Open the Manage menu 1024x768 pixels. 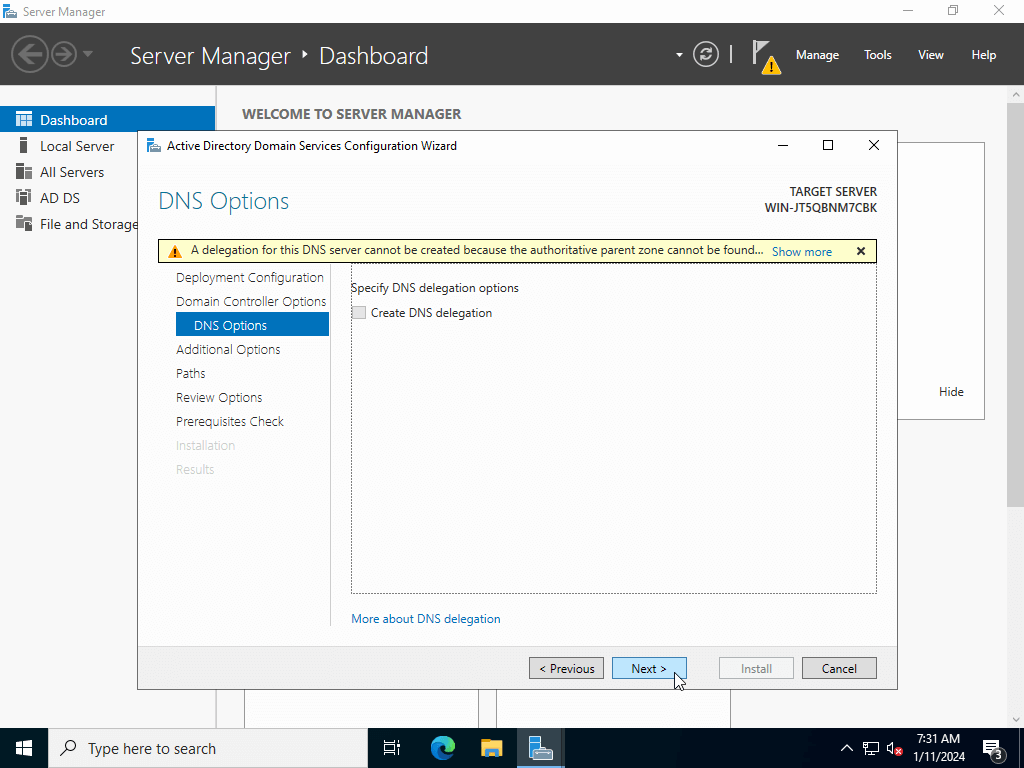(817, 55)
